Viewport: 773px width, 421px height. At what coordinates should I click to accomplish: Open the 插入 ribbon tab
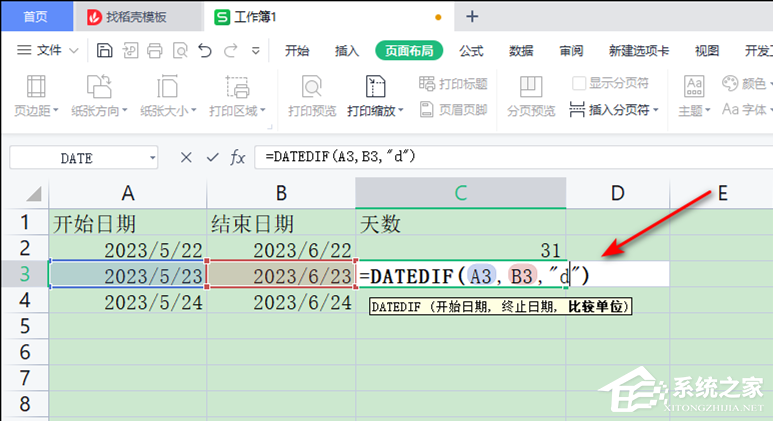[x=347, y=51]
